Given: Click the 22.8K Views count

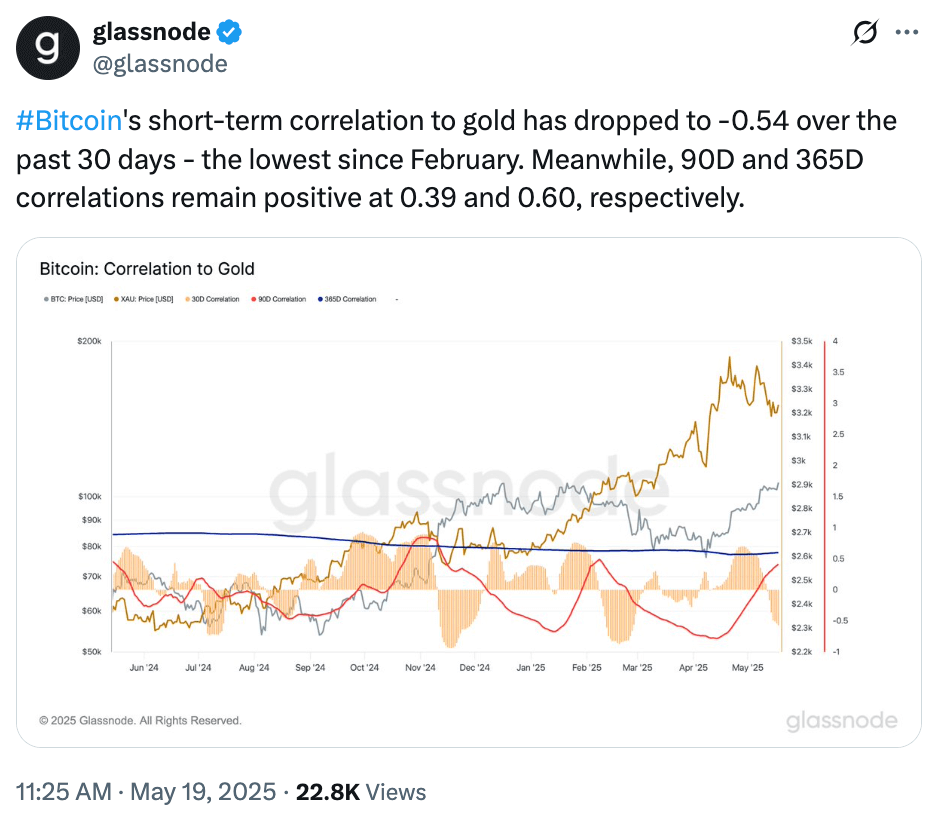Looking at the screenshot, I should point(362,792).
